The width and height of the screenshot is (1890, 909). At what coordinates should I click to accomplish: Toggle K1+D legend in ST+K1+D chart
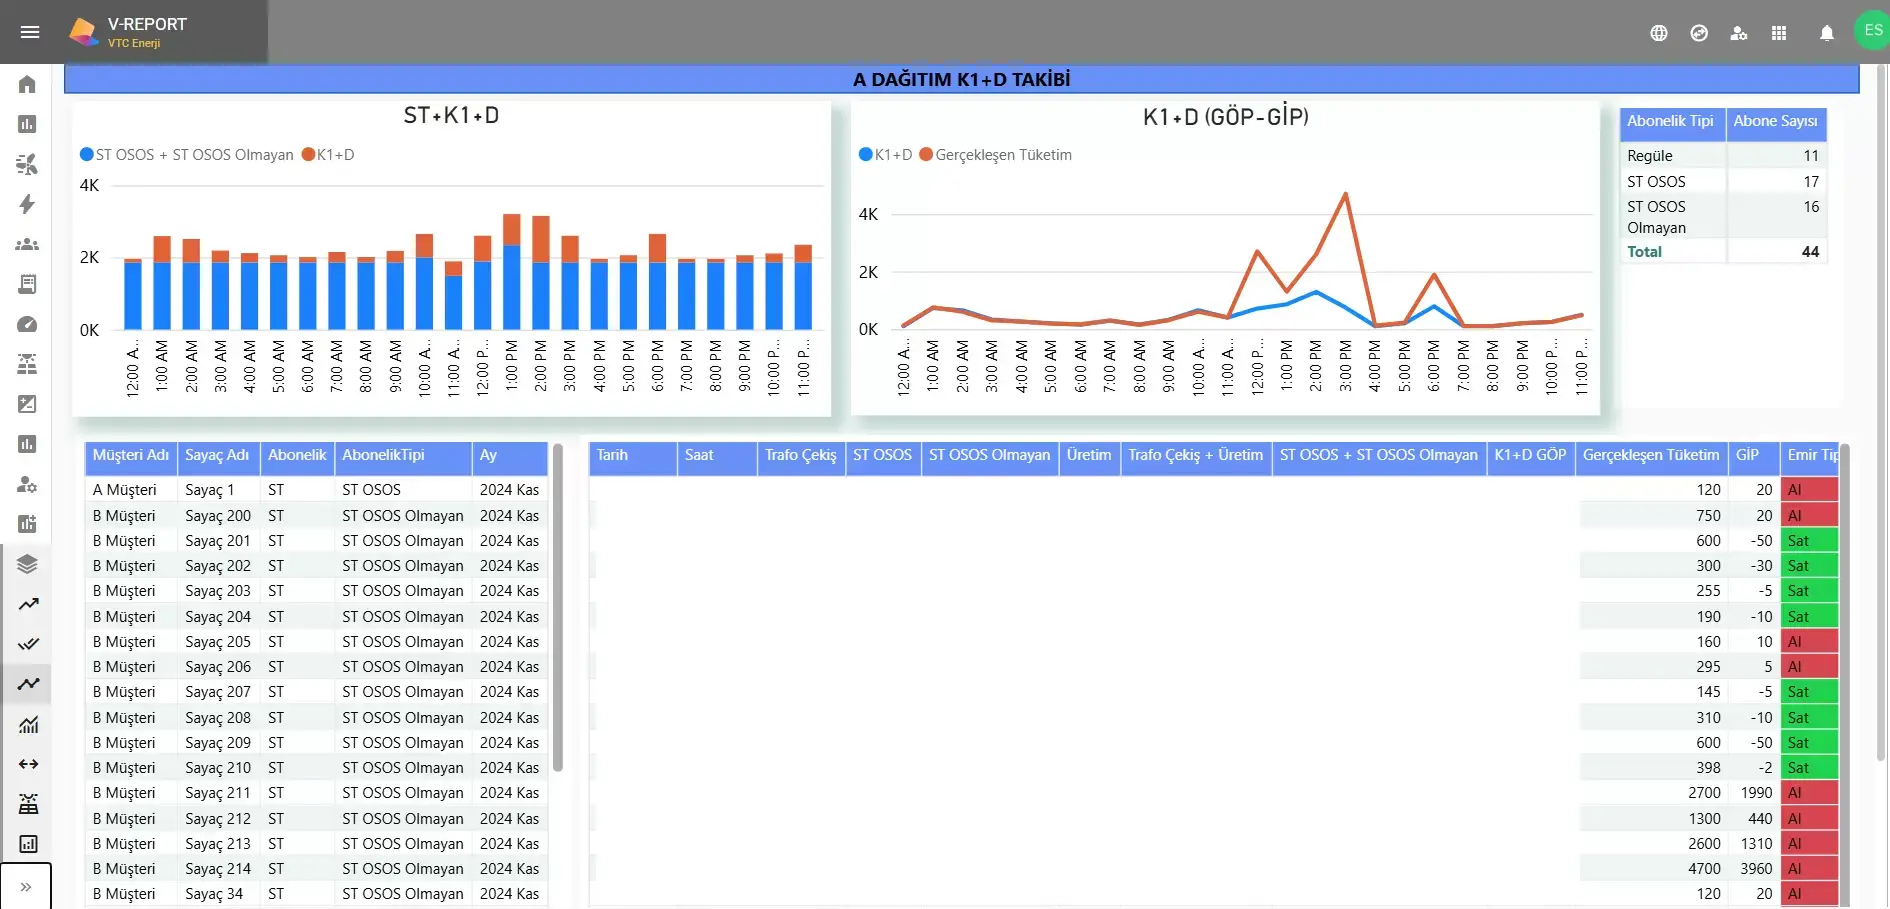tap(328, 155)
